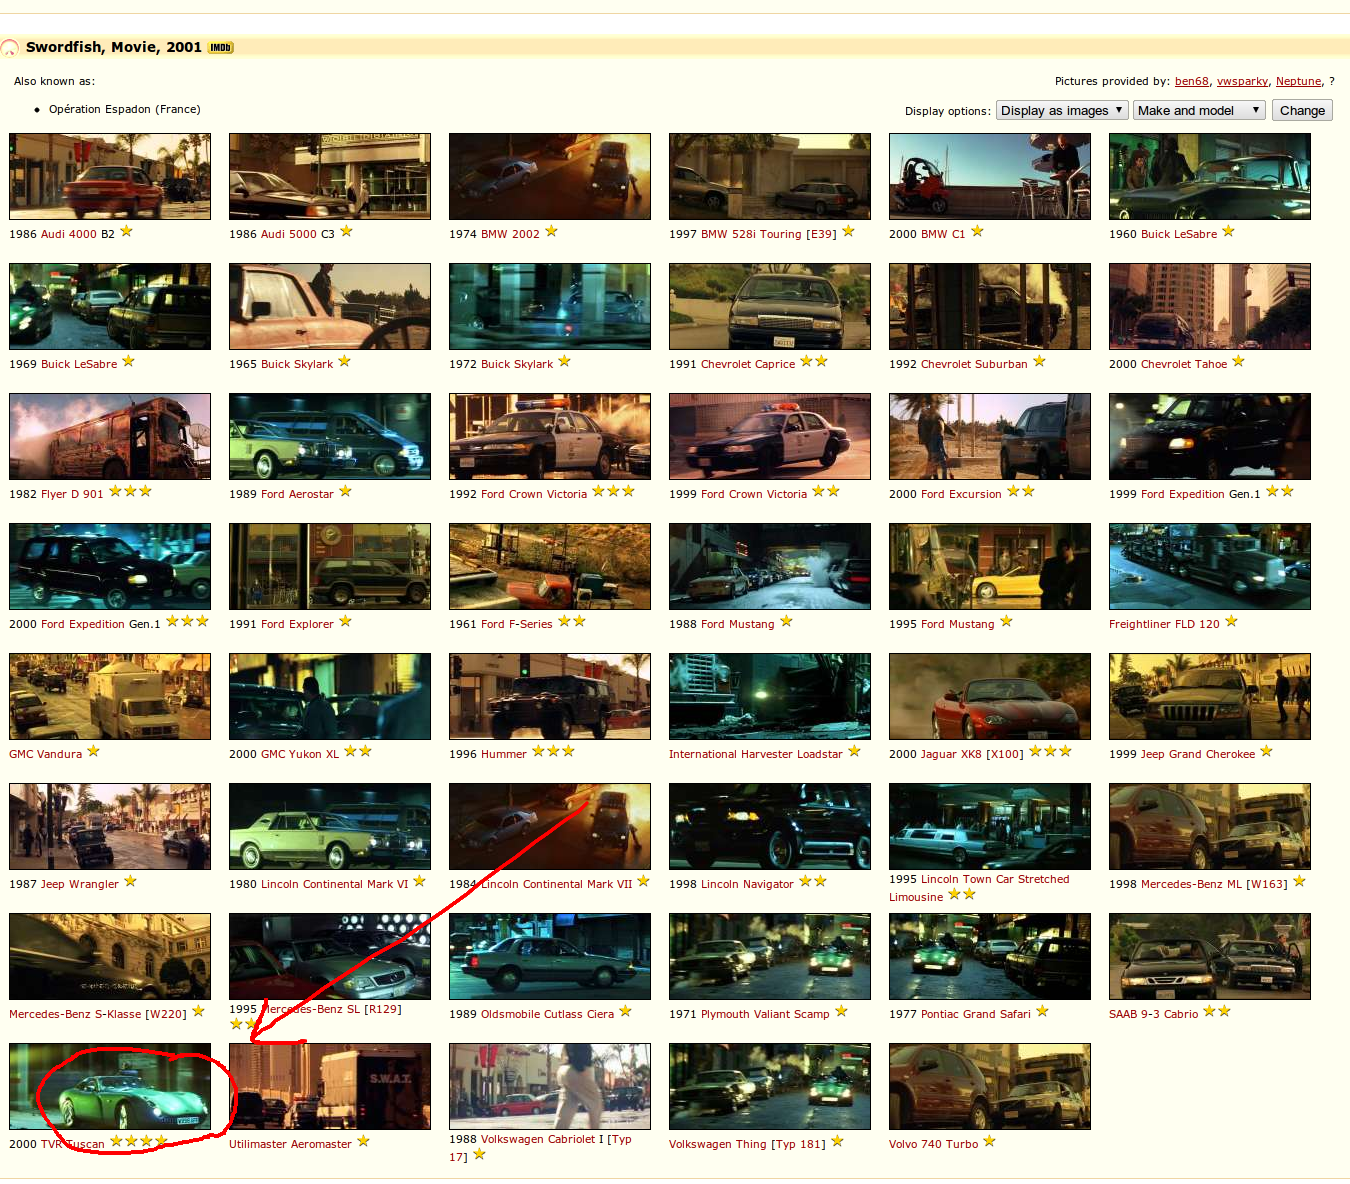View the 1992 Ford Crown Victoria picture
The image size is (1350, 1184).
click(550, 436)
